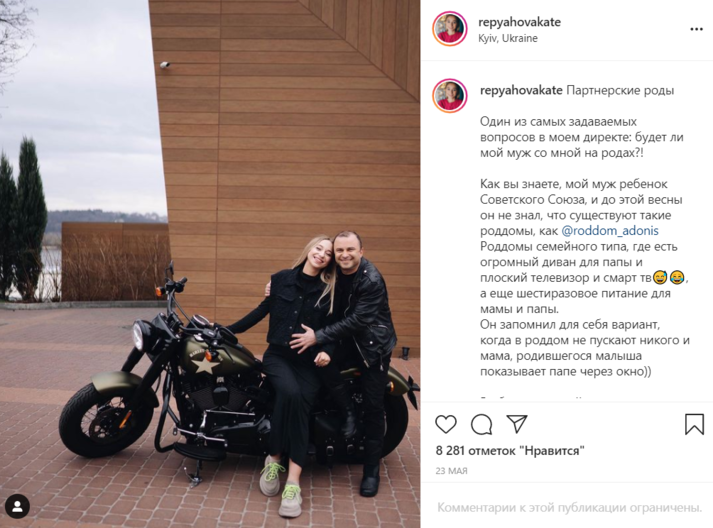Click the emoji pair after смарт тв
This screenshot has width=713, height=528.
pyautogui.click(x=668, y=277)
